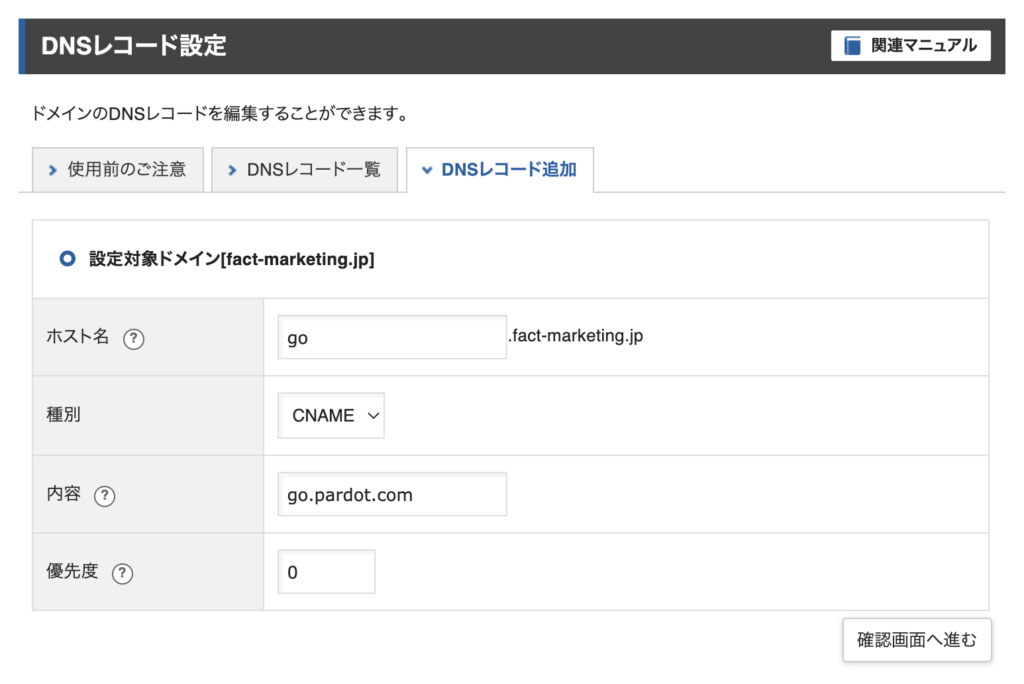
Task: Click the 内容 field containing go.pardot.com
Action: tap(392, 494)
